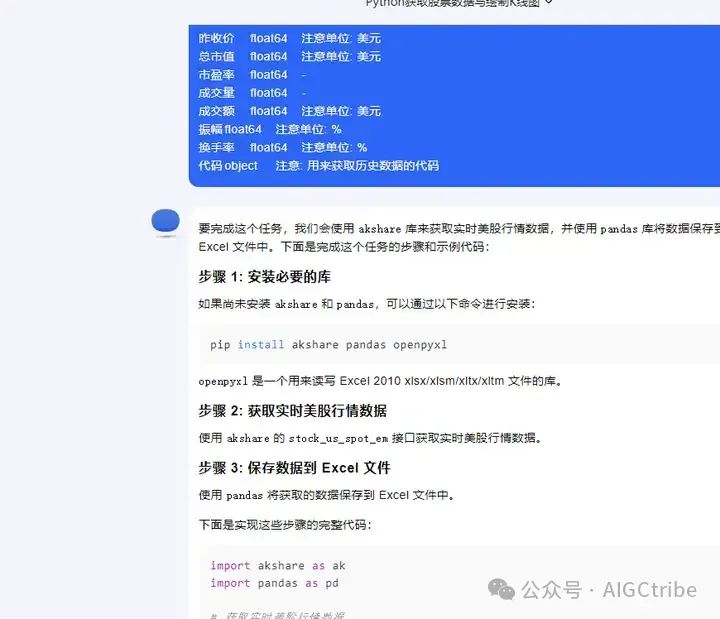The image size is (720, 619).
Task: Click the '市盈率 float64' row
Action: pyautogui.click(x=252, y=75)
